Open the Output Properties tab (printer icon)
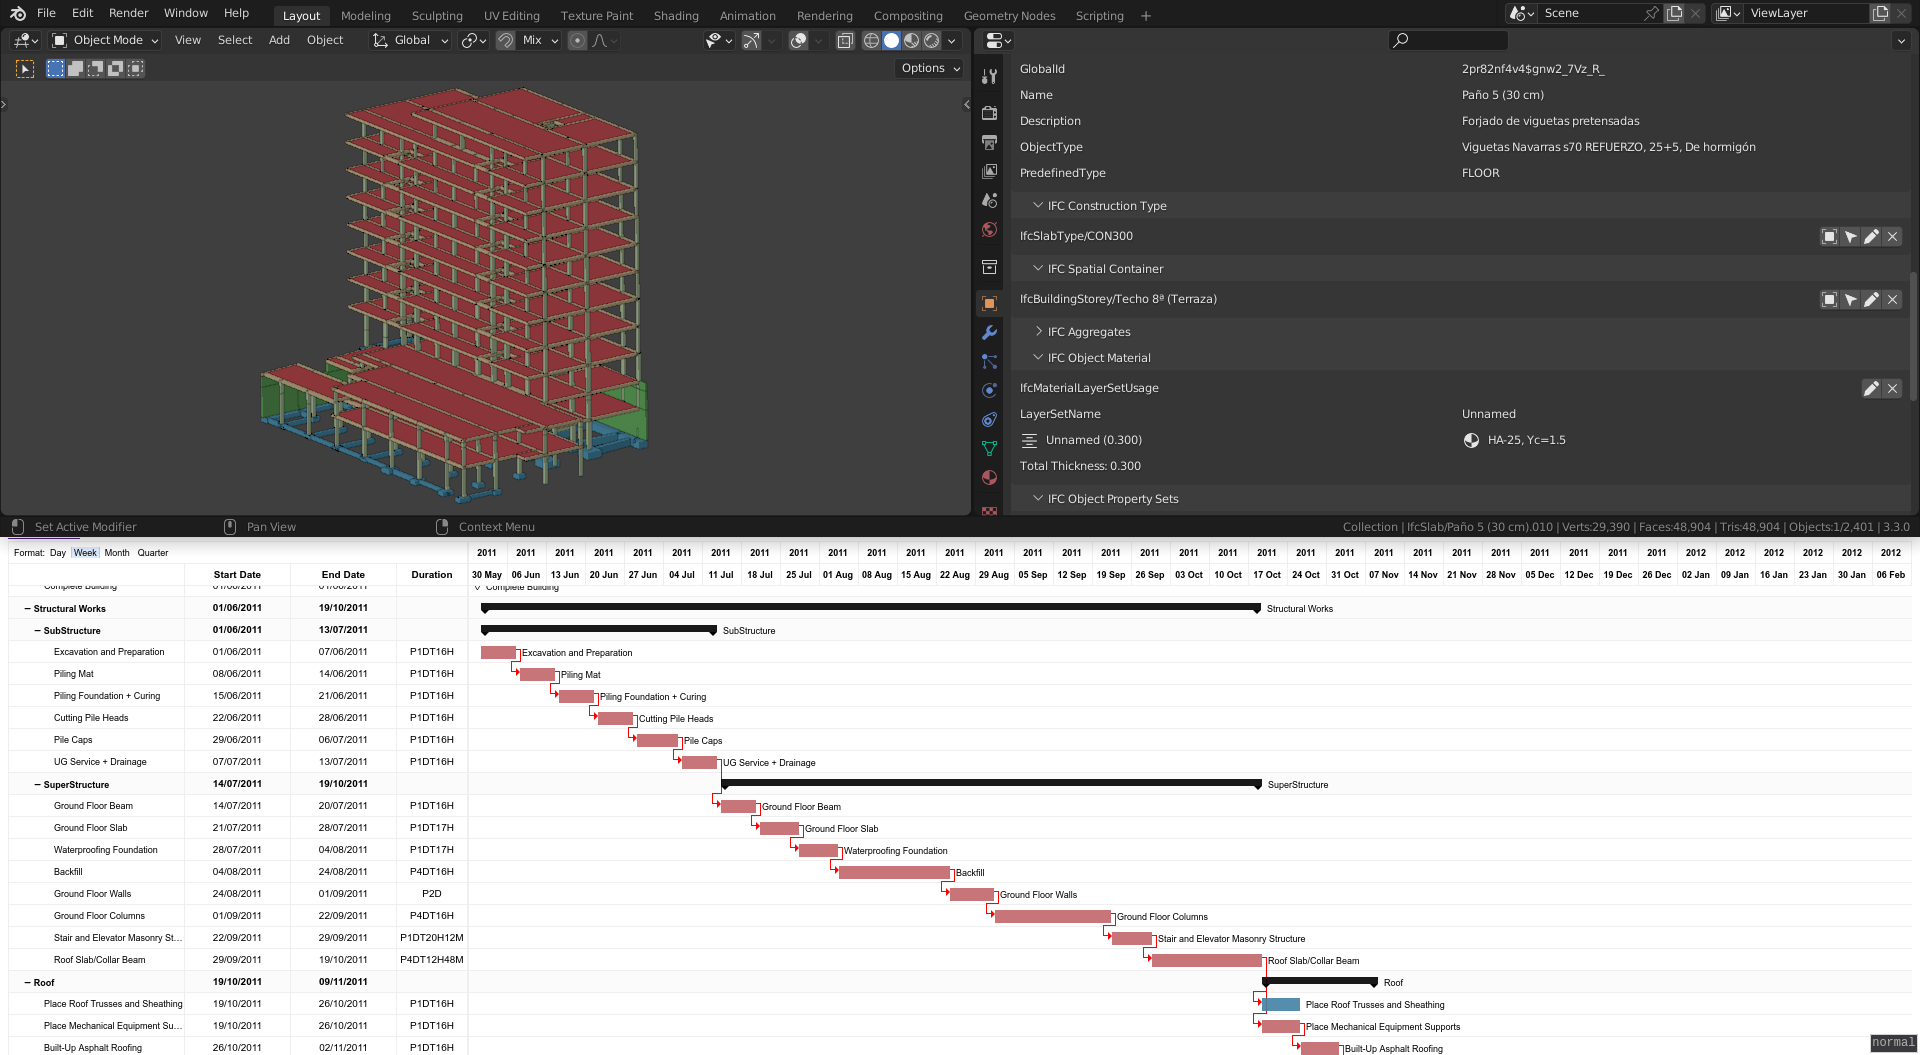 [989, 143]
